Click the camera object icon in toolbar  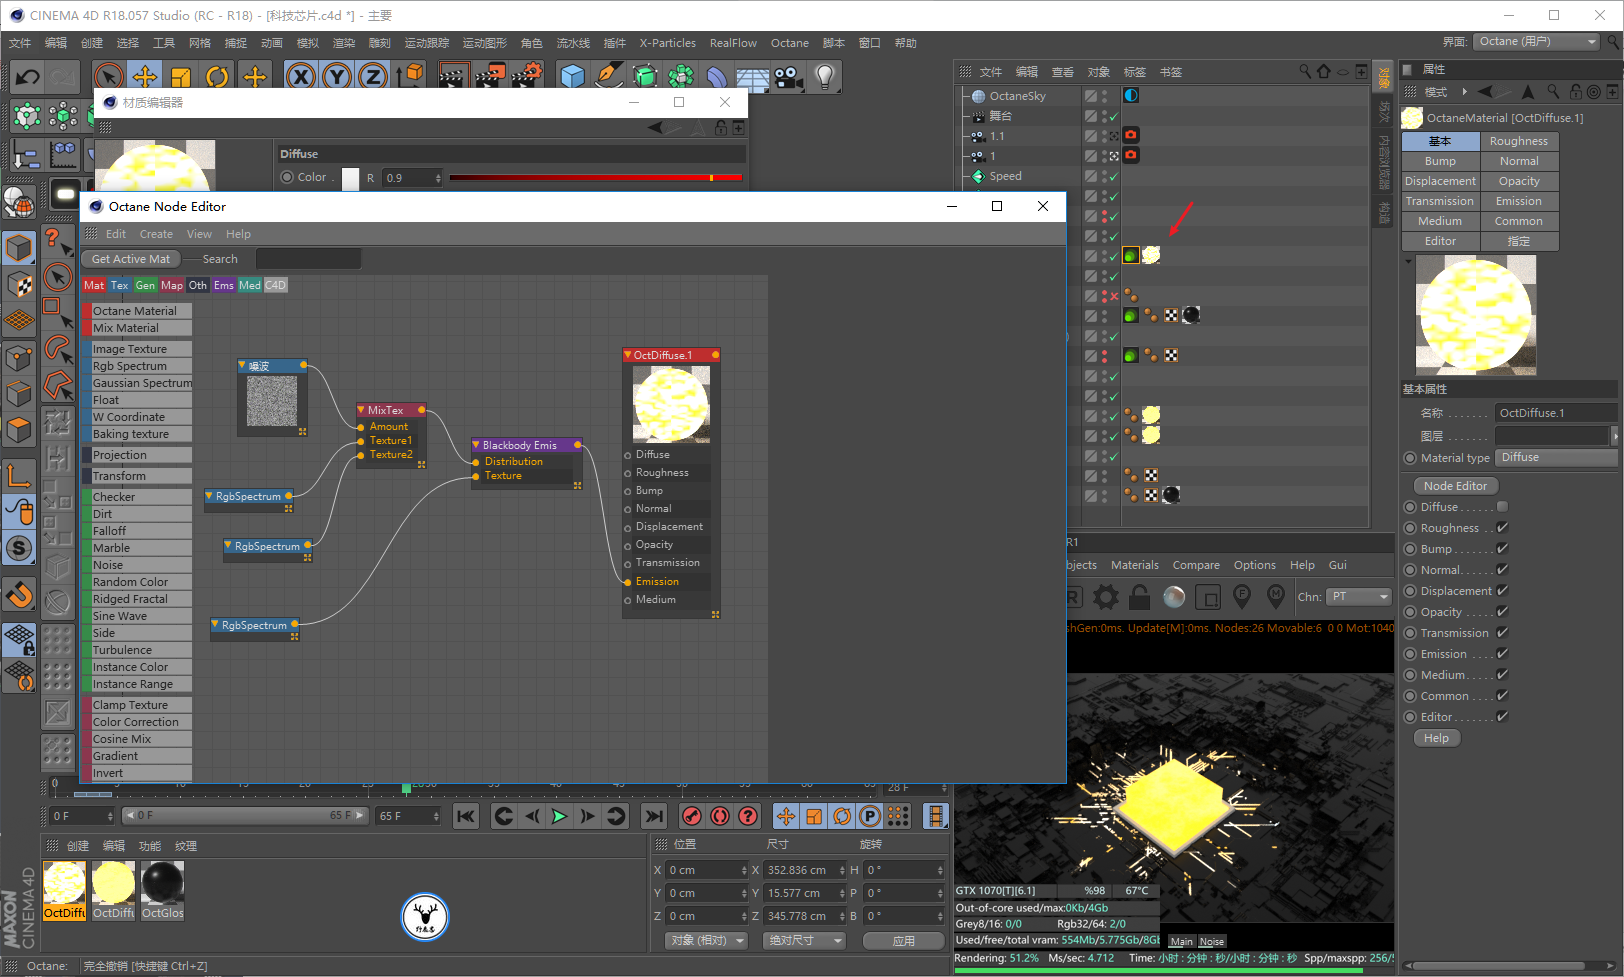click(x=789, y=77)
